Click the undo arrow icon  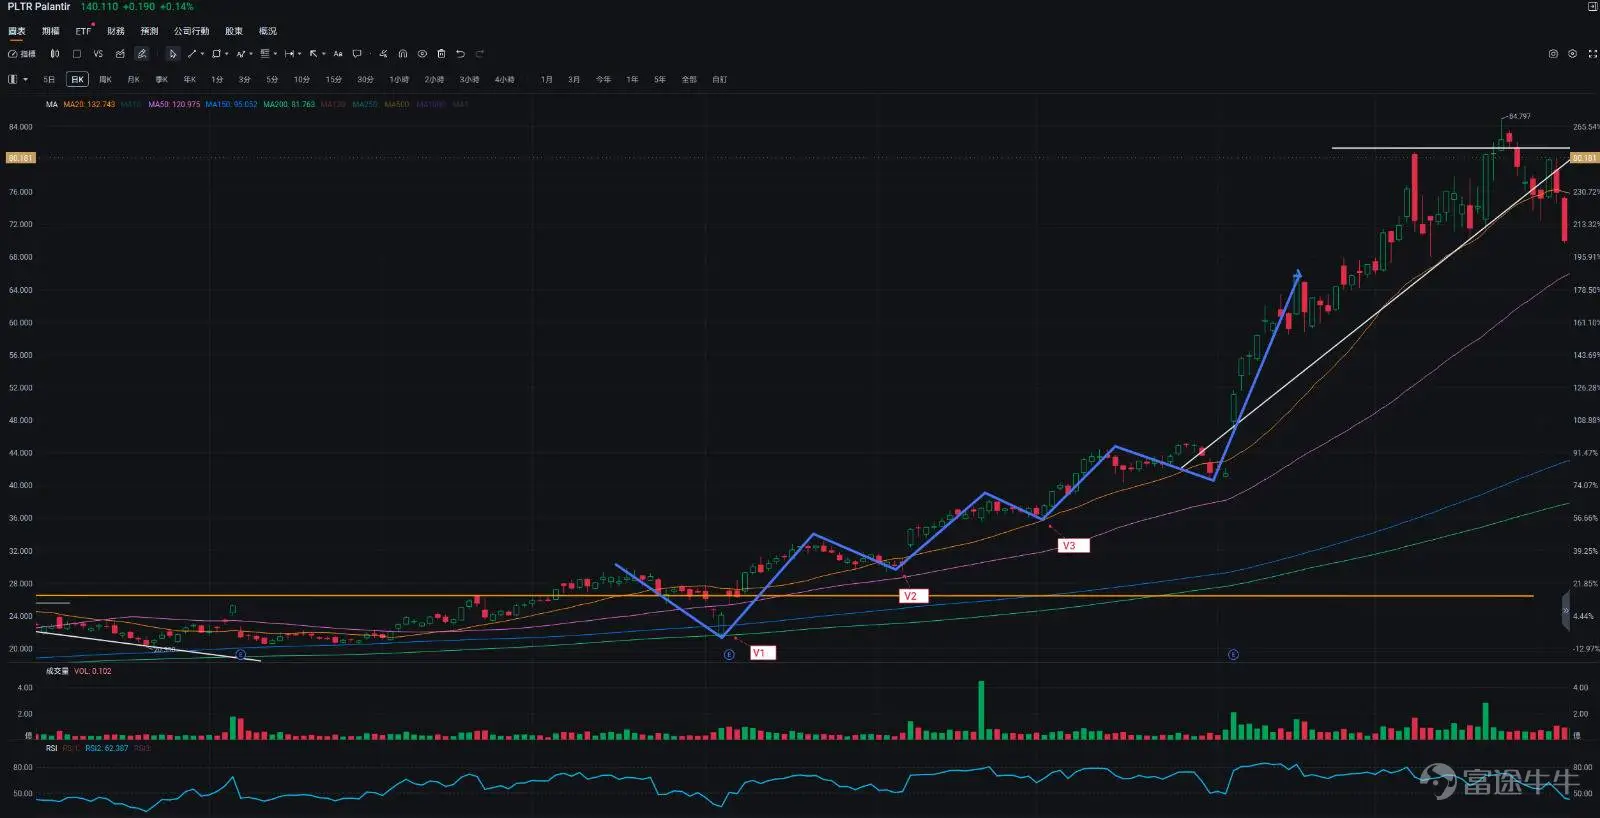460,54
